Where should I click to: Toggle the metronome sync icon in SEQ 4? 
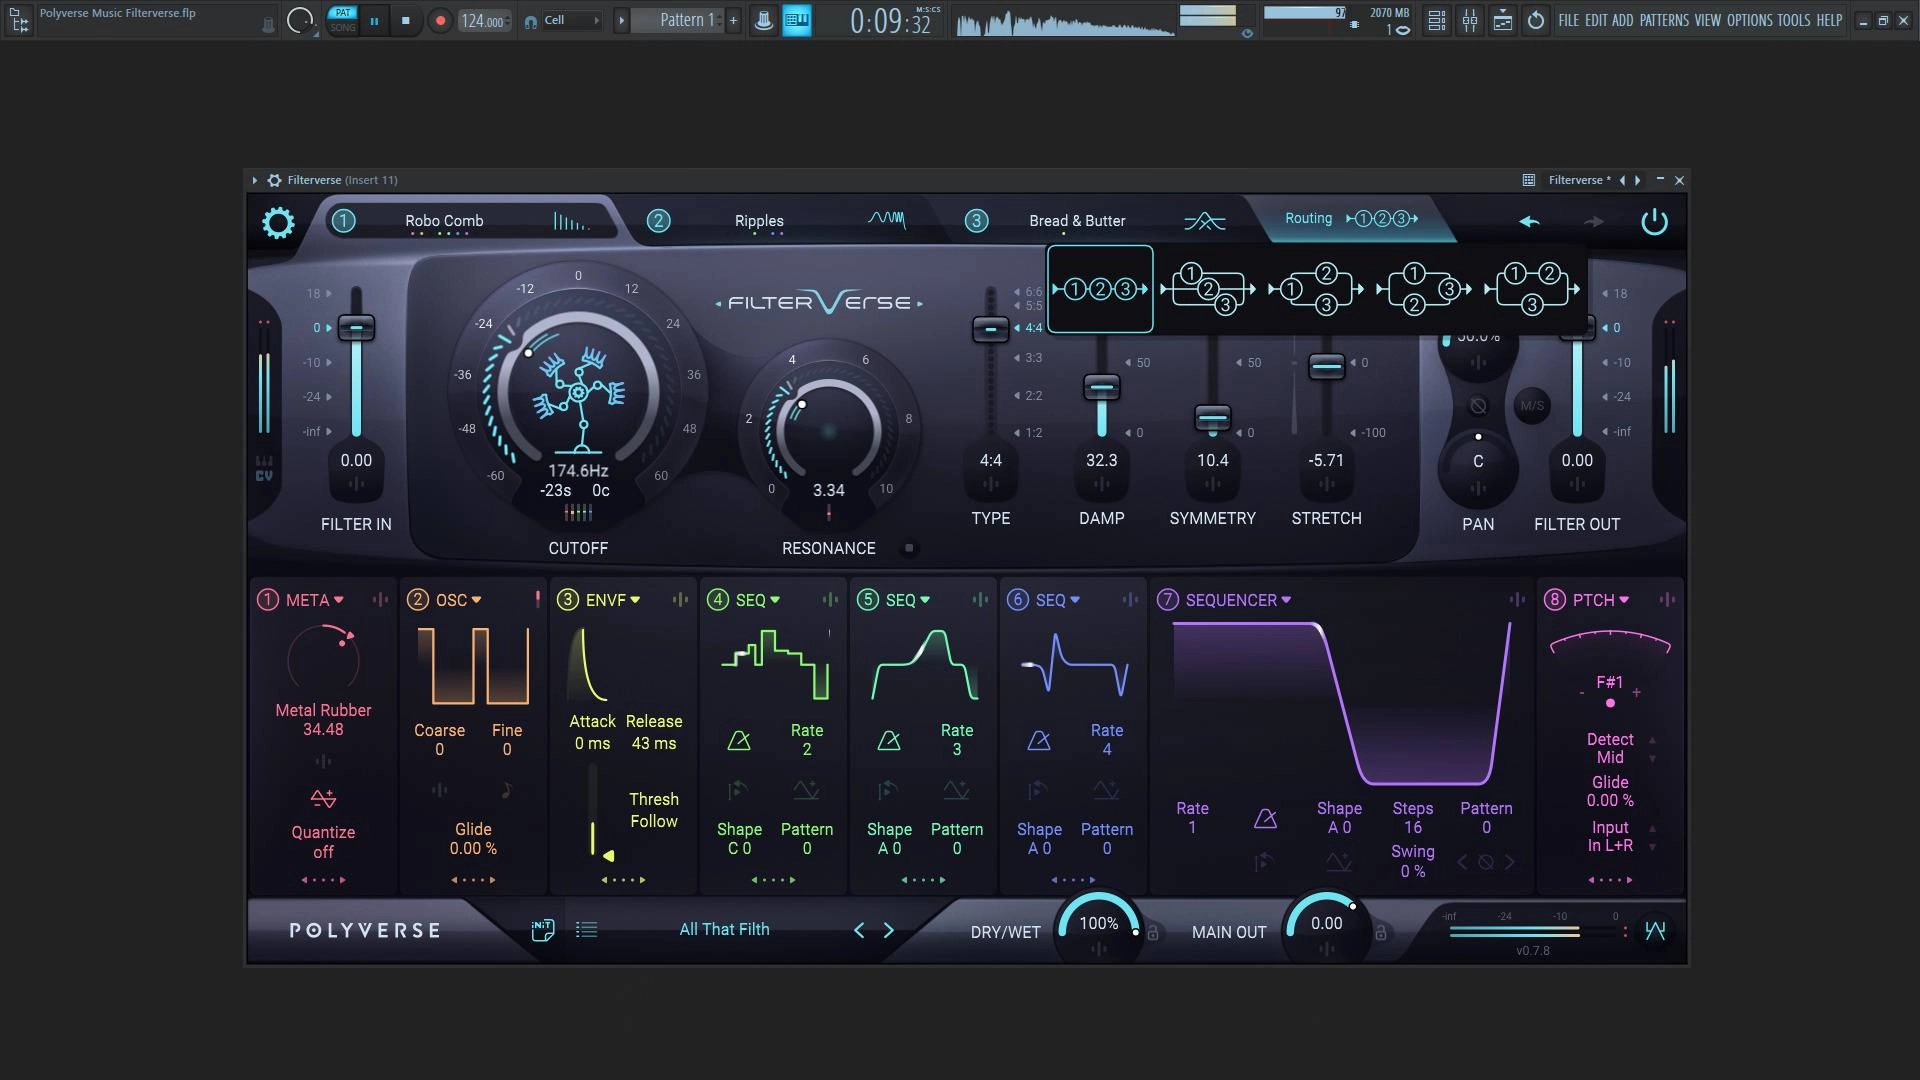pos(739,740)
